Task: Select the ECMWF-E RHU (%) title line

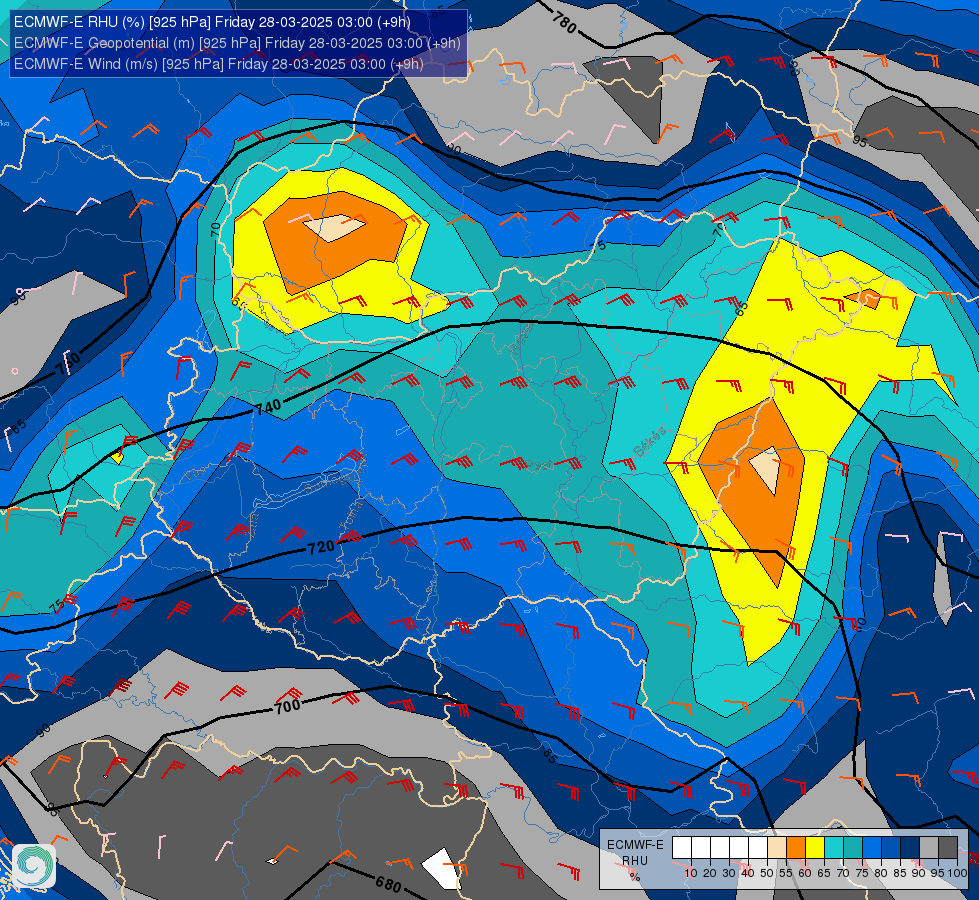Action: pos(212,22)
